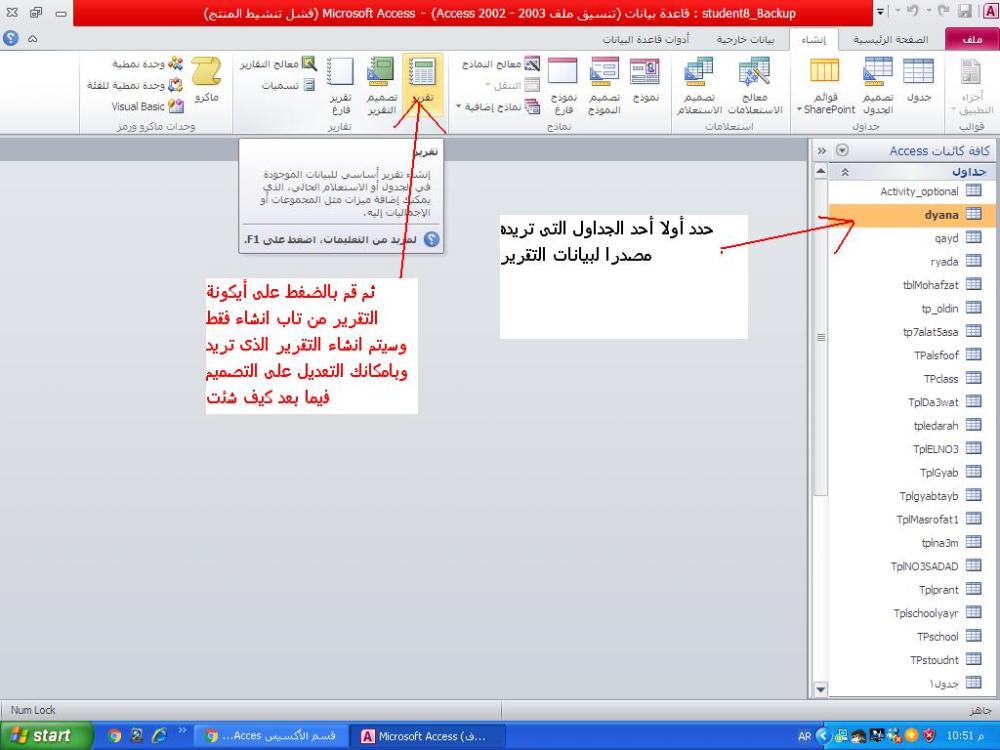Select the tplna3m table
Viewport: 1000px width, 750px height.
pyautogui.click(x=912, y=543)
